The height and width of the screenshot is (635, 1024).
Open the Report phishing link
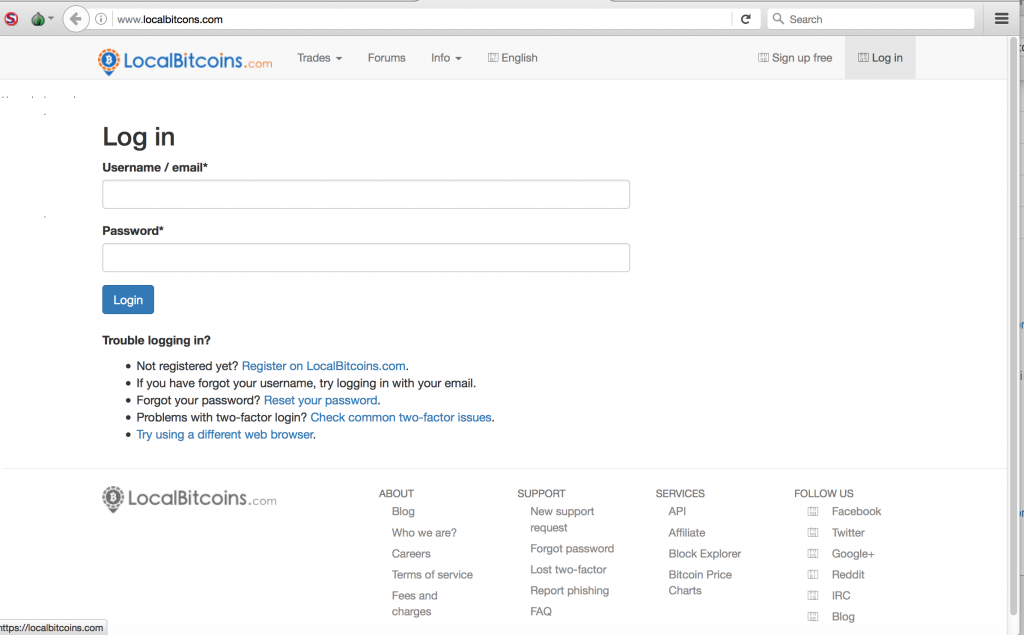(569, 590)
